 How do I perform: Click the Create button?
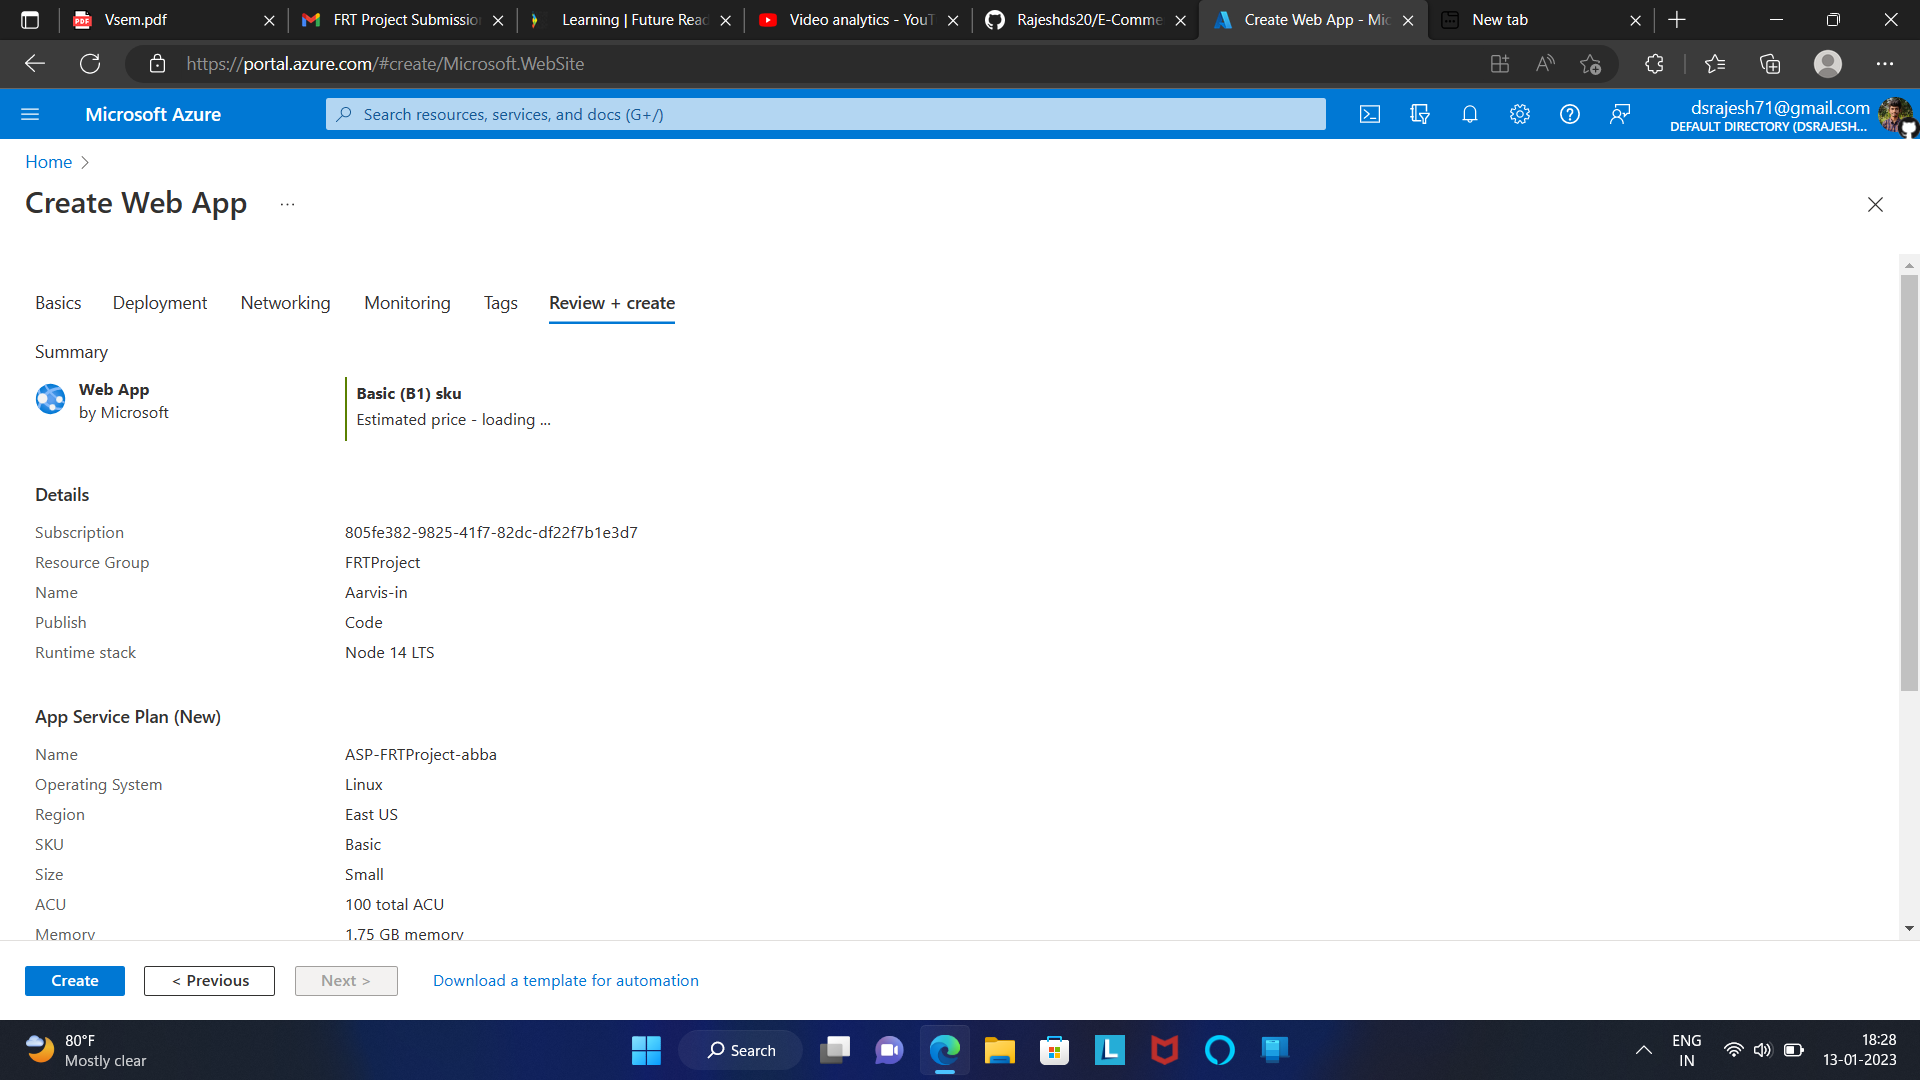(x=75, y=981)
